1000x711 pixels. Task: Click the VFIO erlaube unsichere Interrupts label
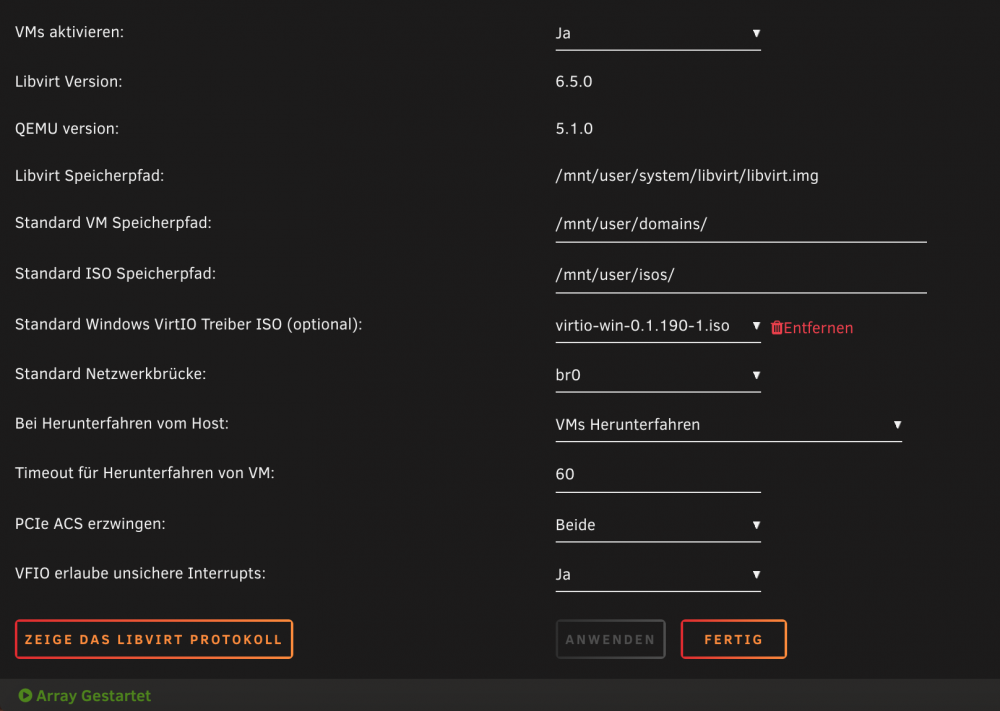pyautogui.click(x=140, y=574)
